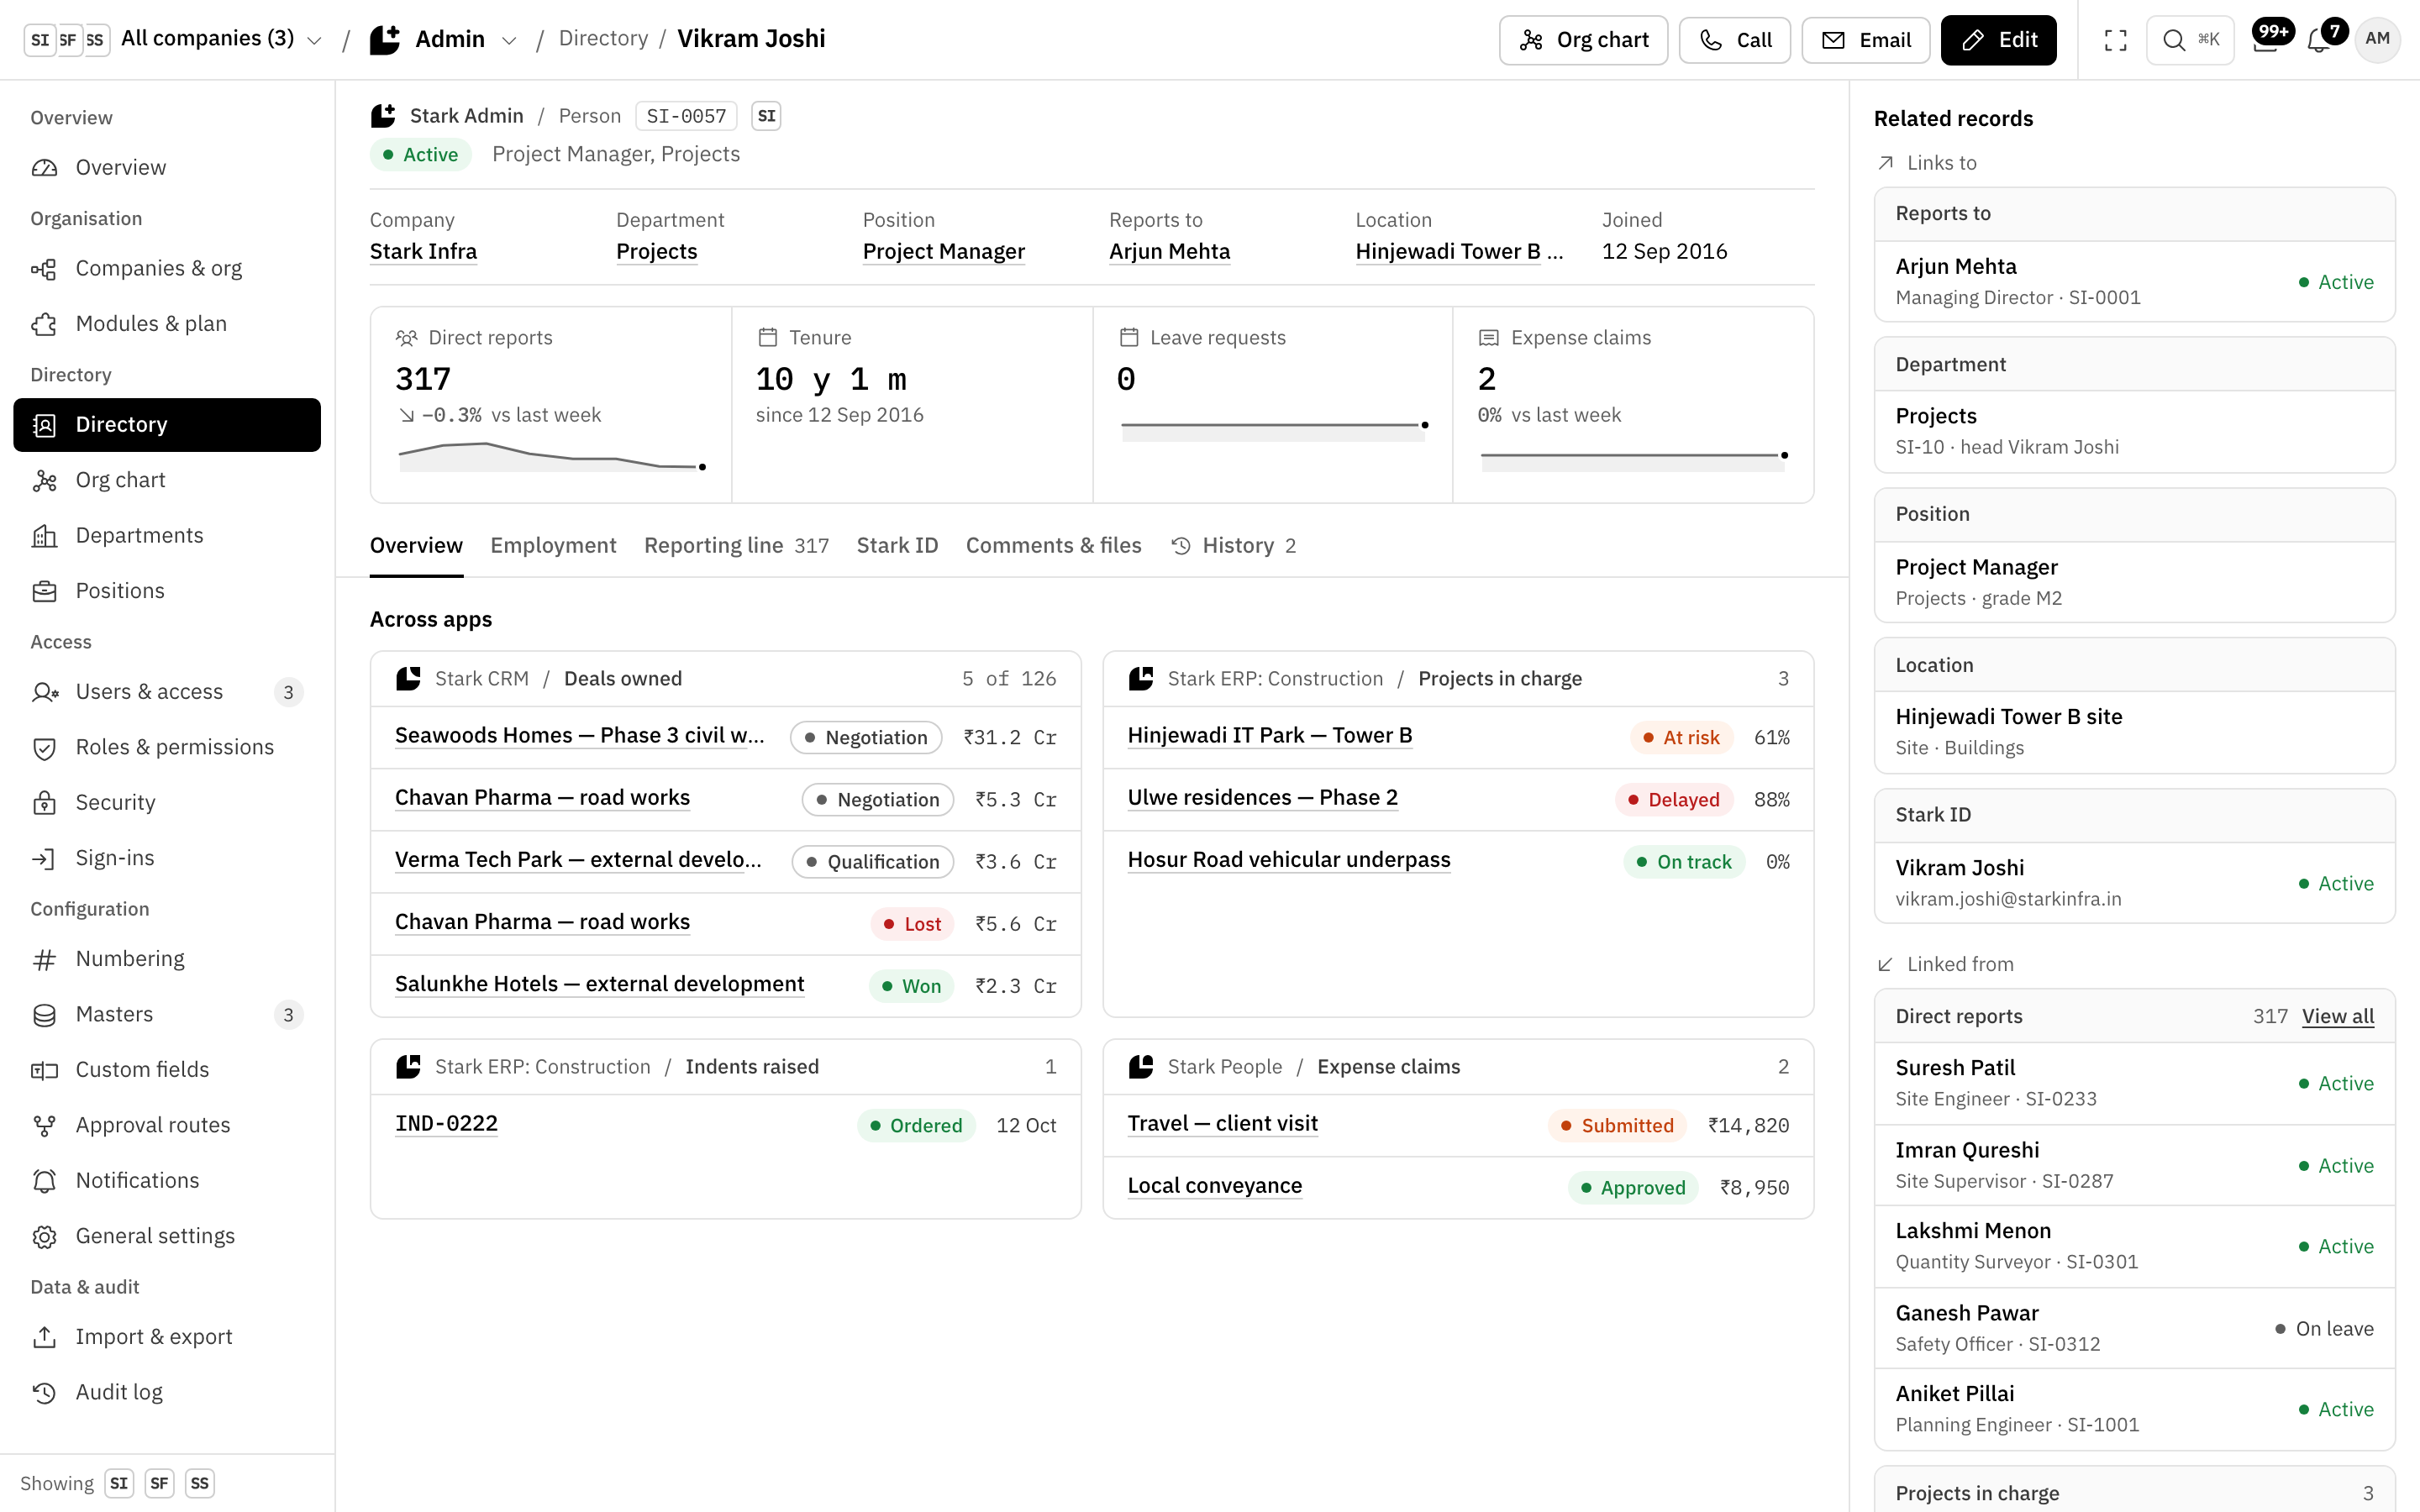Click the Org chart button in header
The width and height of the screenshot is (2420, 1512).
(1583, 40)
